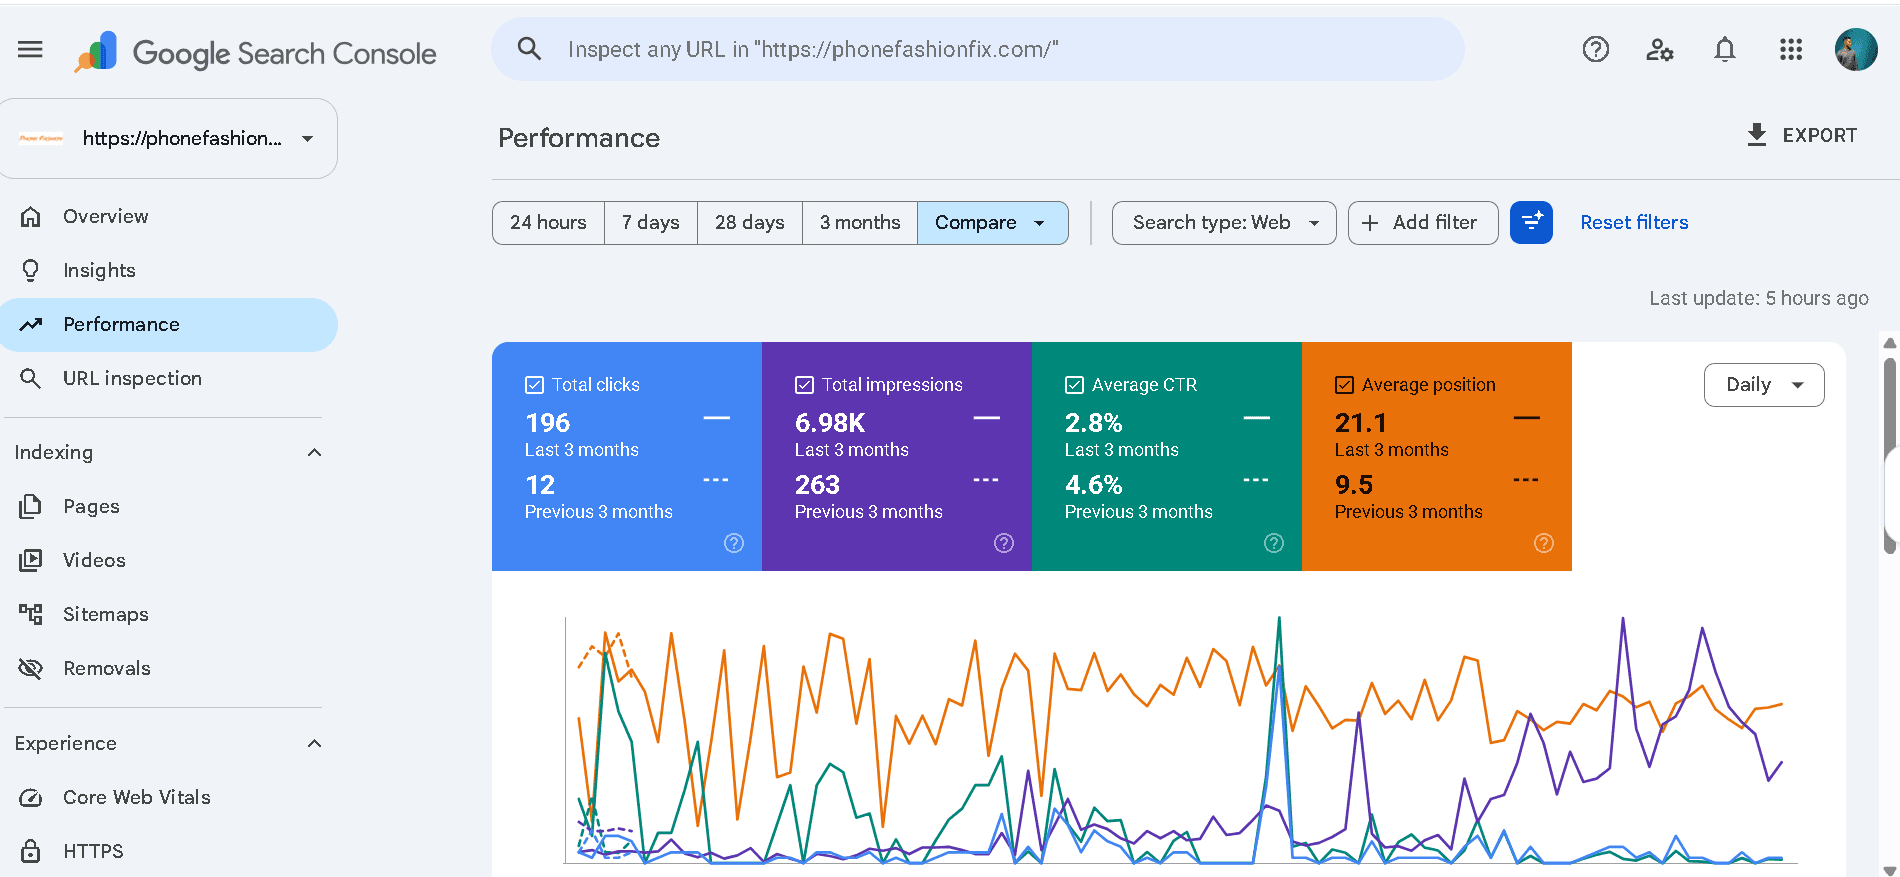Open the notifications bell
1900x877 pixels.
(1725, 49)
